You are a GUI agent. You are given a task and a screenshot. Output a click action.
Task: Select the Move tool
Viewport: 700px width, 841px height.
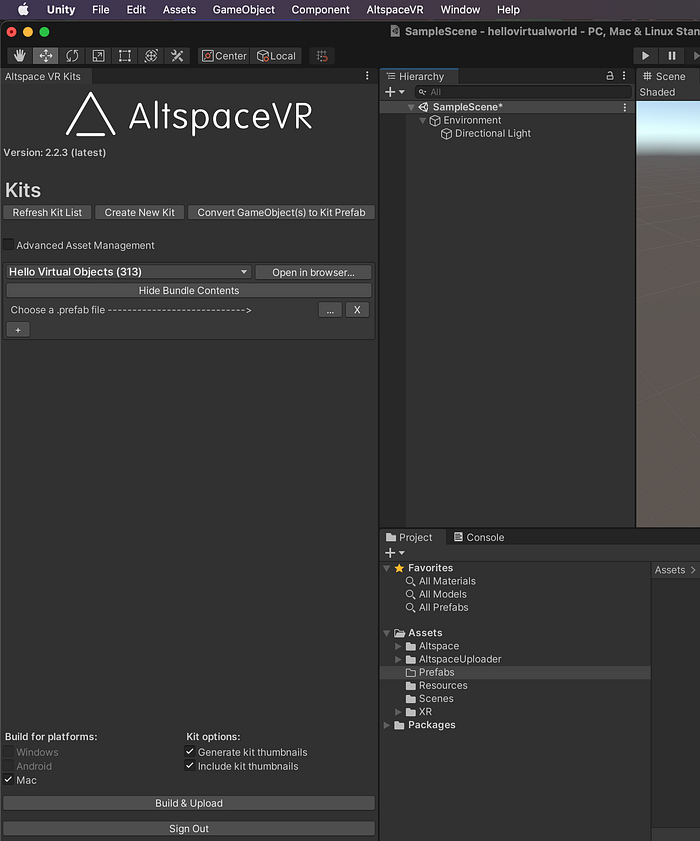(46, 56)
